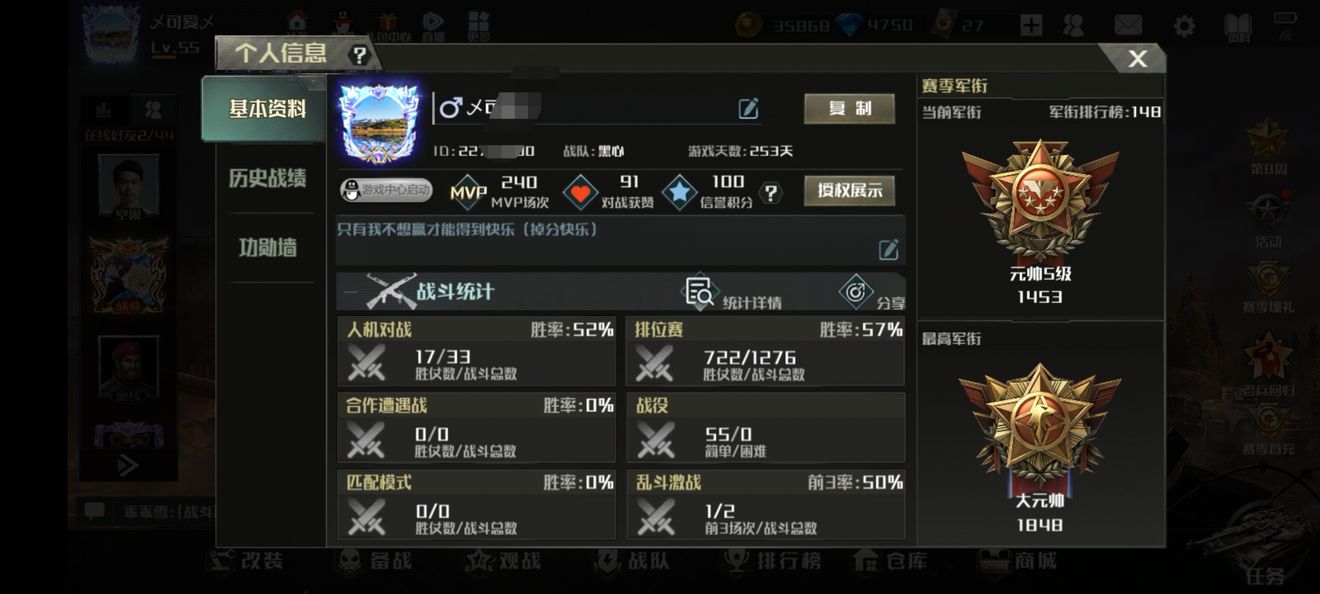Click the 复制 copy button
Image resolution: width=1320 pixels, height=594 pixels.
pyautogui.click(x=849, y=109)
